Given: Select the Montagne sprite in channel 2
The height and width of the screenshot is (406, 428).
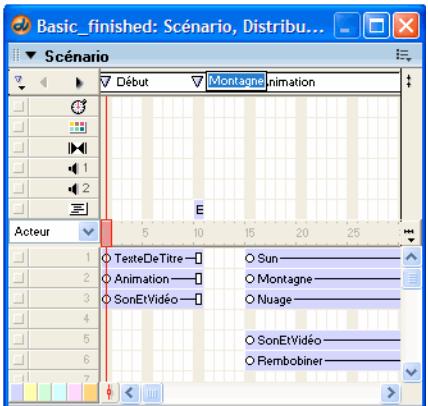Looking at the screenshot, I should point(323,279).
